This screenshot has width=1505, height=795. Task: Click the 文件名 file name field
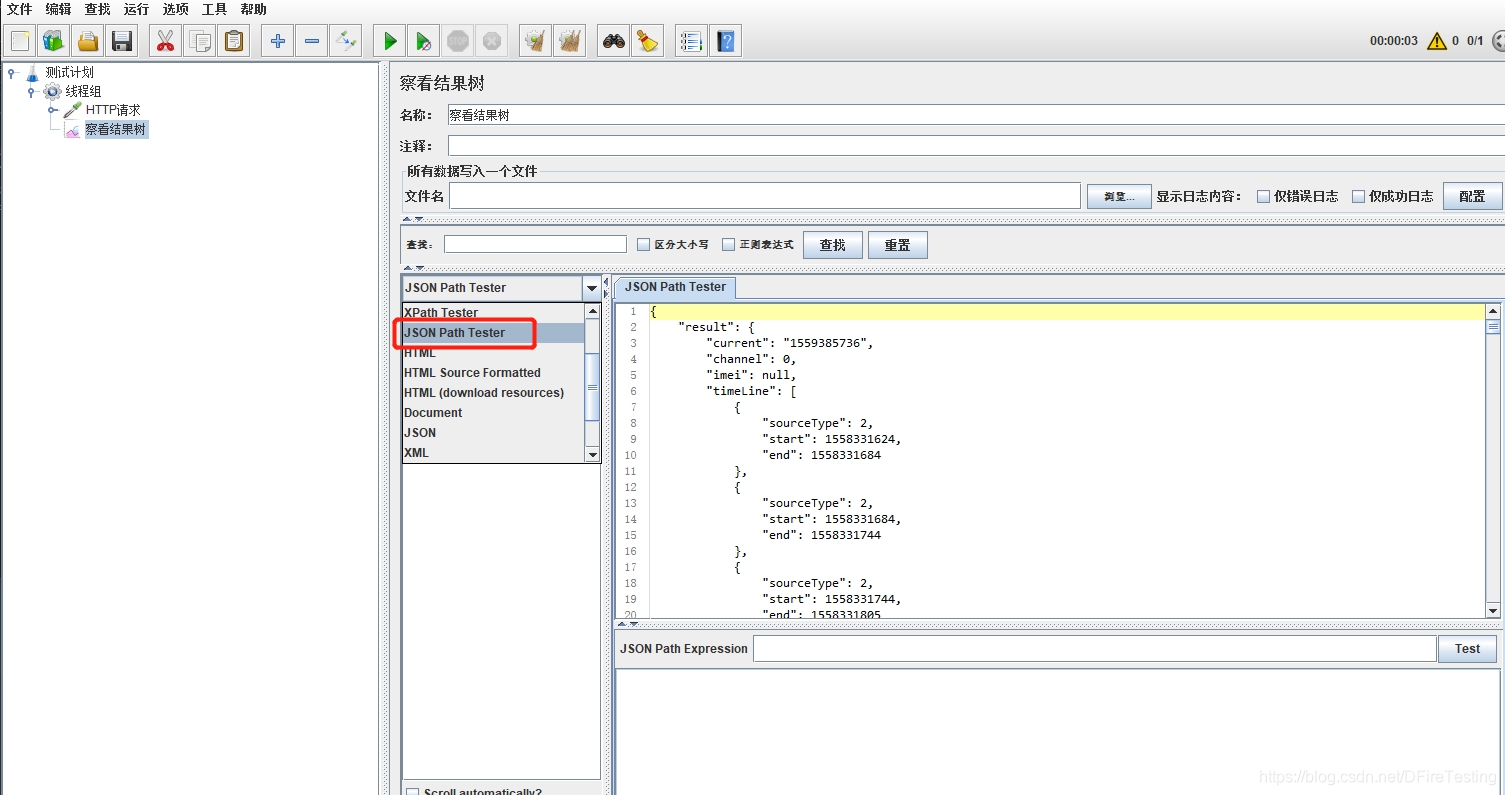[x=765, y=196]
